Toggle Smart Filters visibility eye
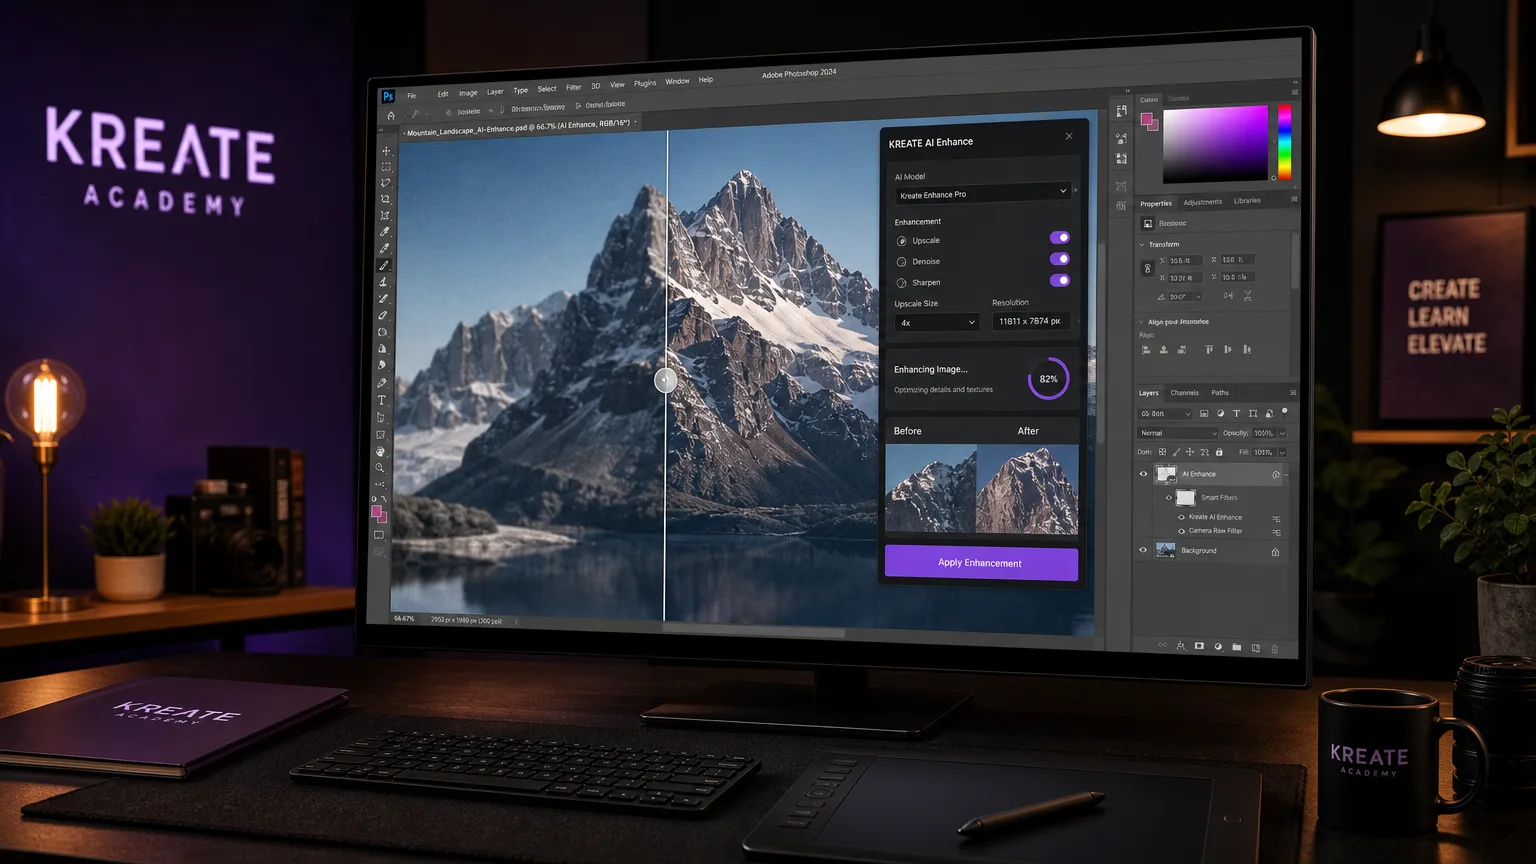 [x=1169, y=497]
